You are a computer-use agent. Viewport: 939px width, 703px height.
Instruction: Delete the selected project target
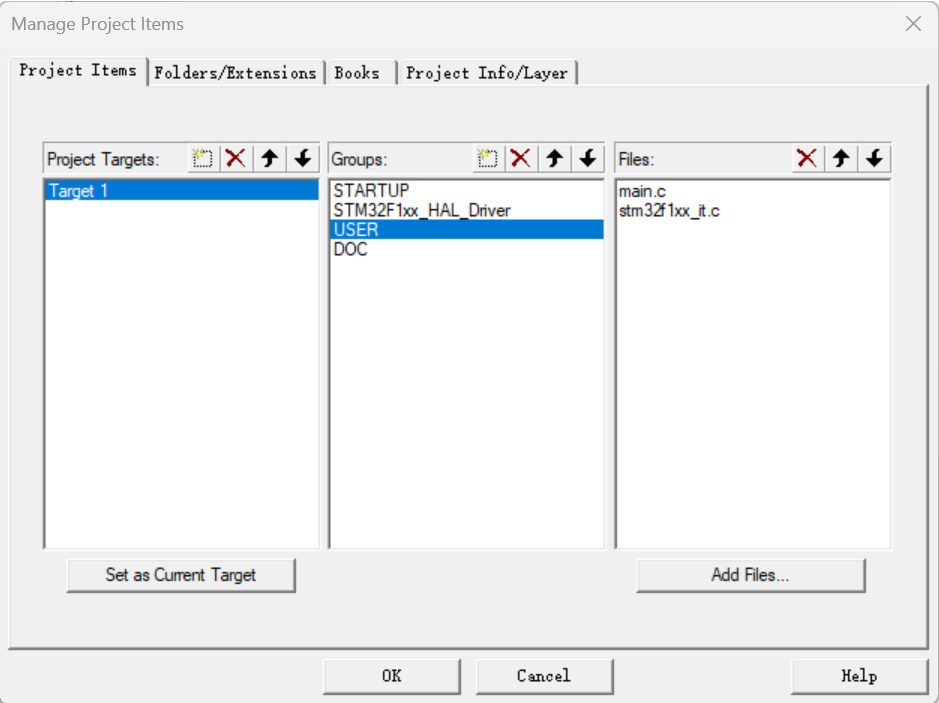[x=236, y=159]
